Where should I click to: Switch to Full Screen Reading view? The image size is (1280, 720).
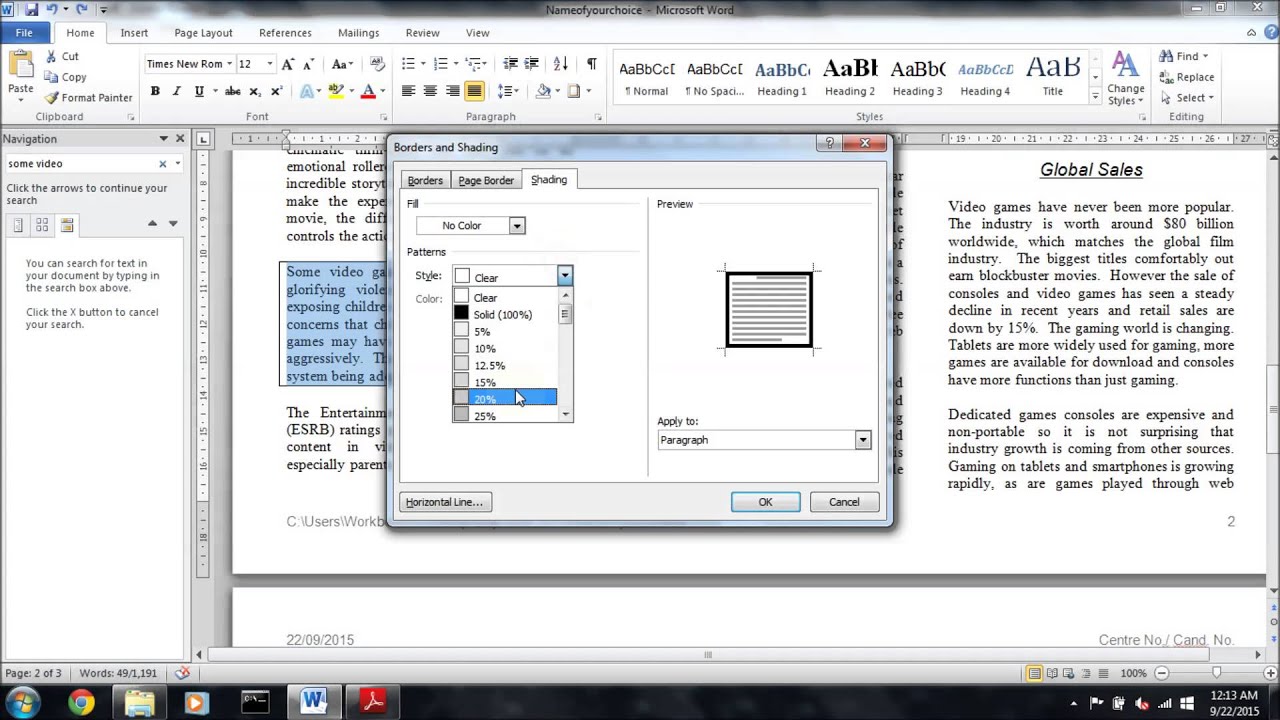point(1052,673)
